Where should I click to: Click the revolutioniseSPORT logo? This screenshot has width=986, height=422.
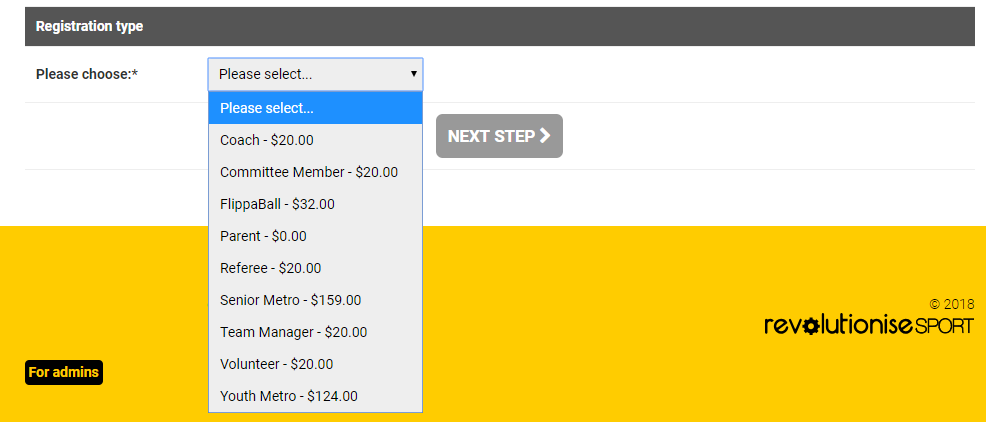click(869, 326)
